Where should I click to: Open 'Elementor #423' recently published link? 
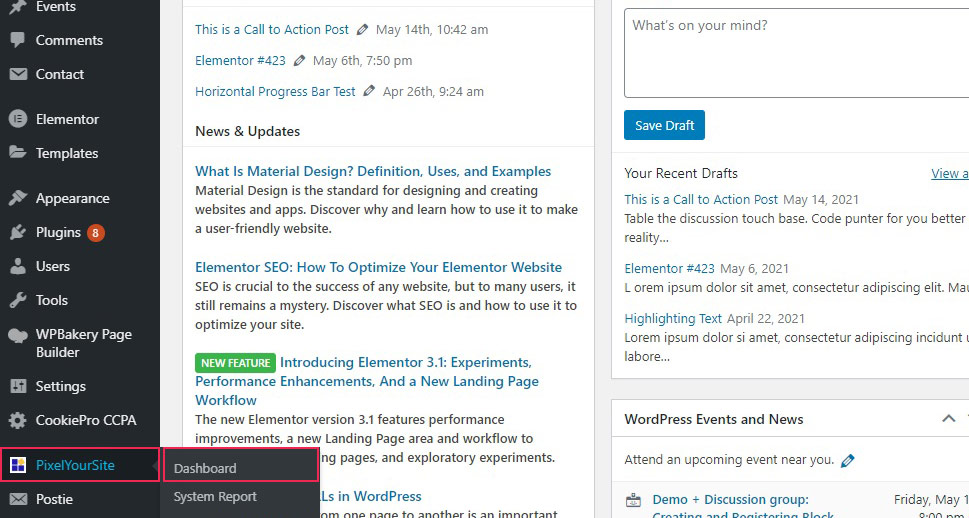(x=240, y=61)
